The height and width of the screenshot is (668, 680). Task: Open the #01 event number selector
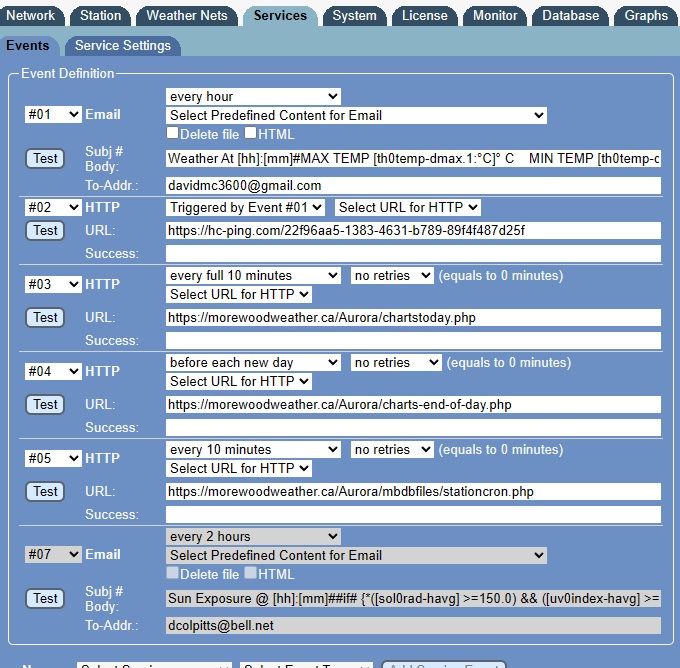[x=53, y=115]
